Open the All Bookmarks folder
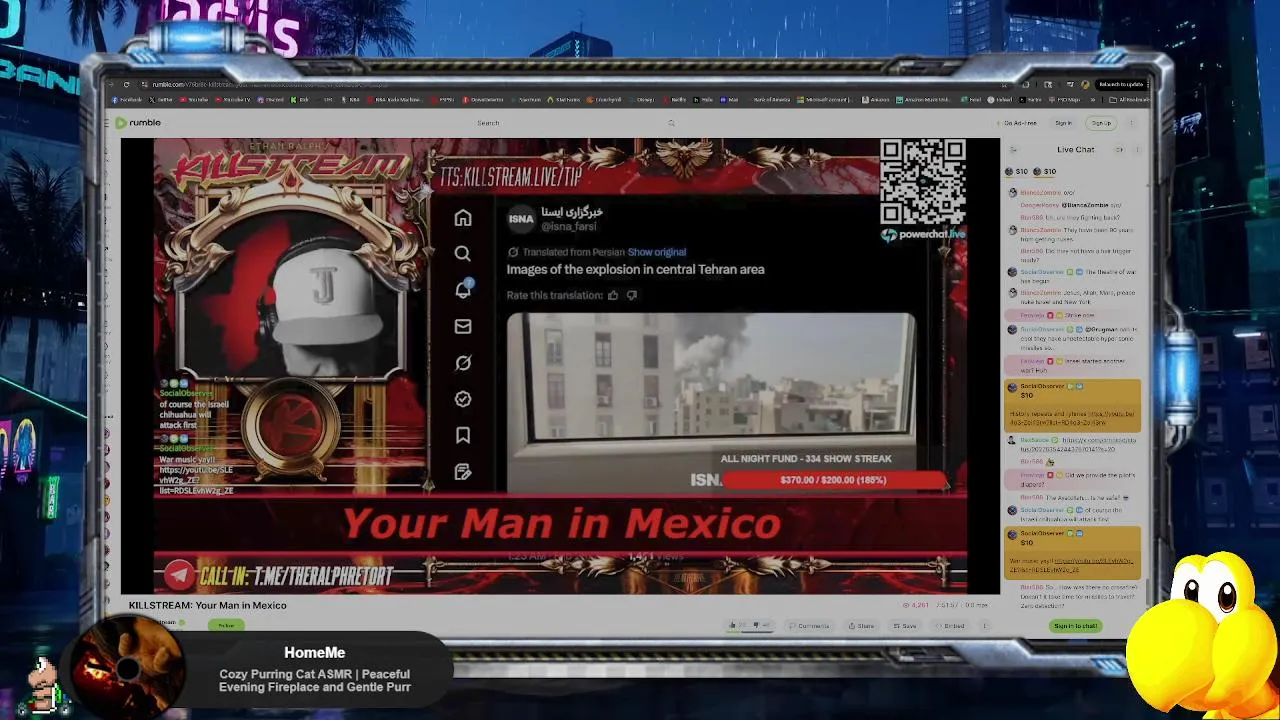 pos(1131,100)
